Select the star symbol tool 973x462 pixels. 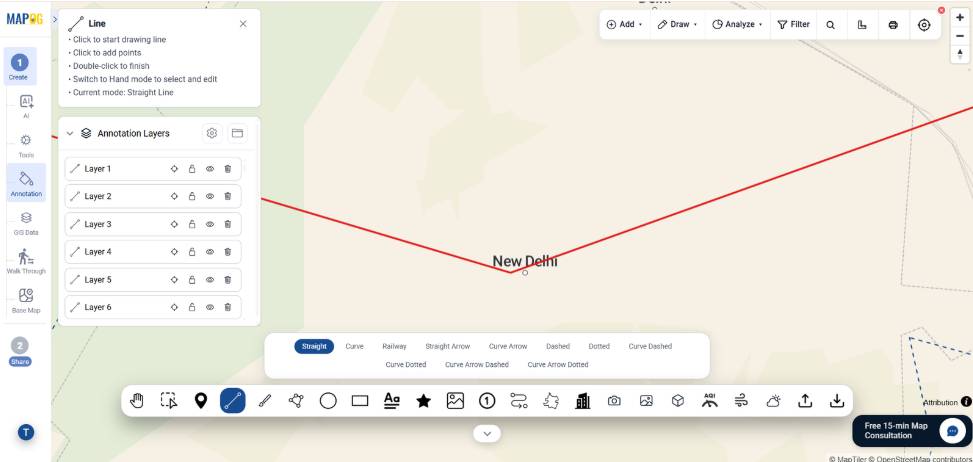(x=424, y=401)
